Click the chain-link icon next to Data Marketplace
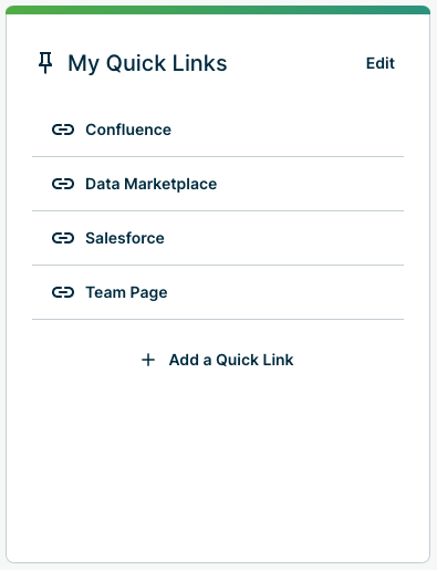The height and width of the screenshot is (570, 437). (x=63, y=184)
